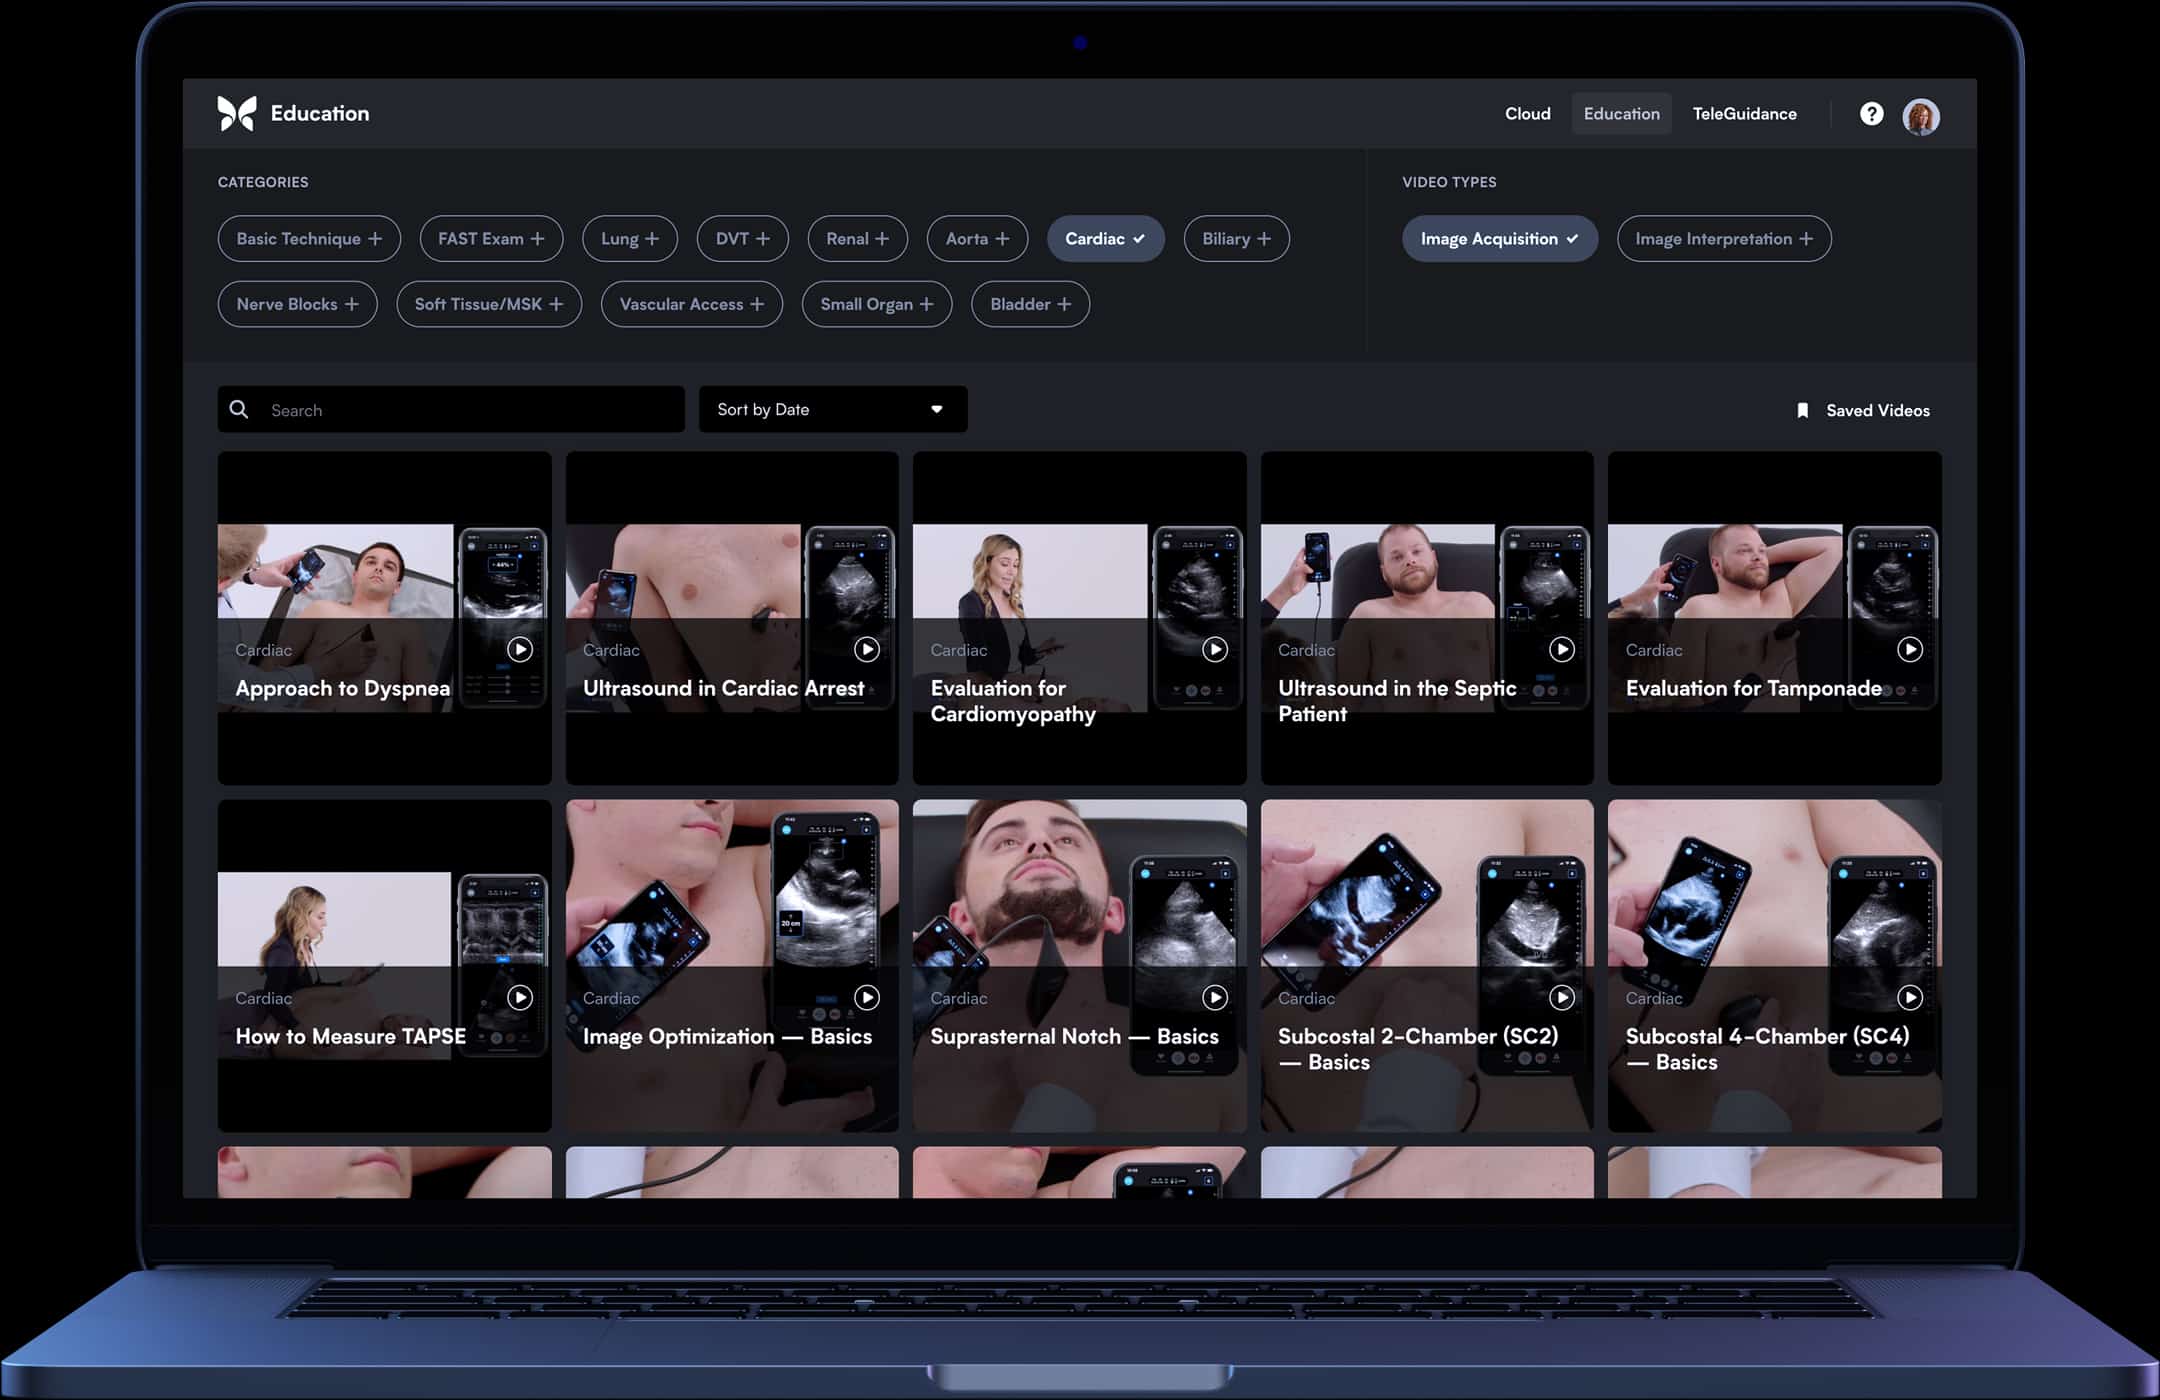Click the user profile avatar
Image resolution: width=2160 pixels, height=1400 pixels.
(1920, 116)
